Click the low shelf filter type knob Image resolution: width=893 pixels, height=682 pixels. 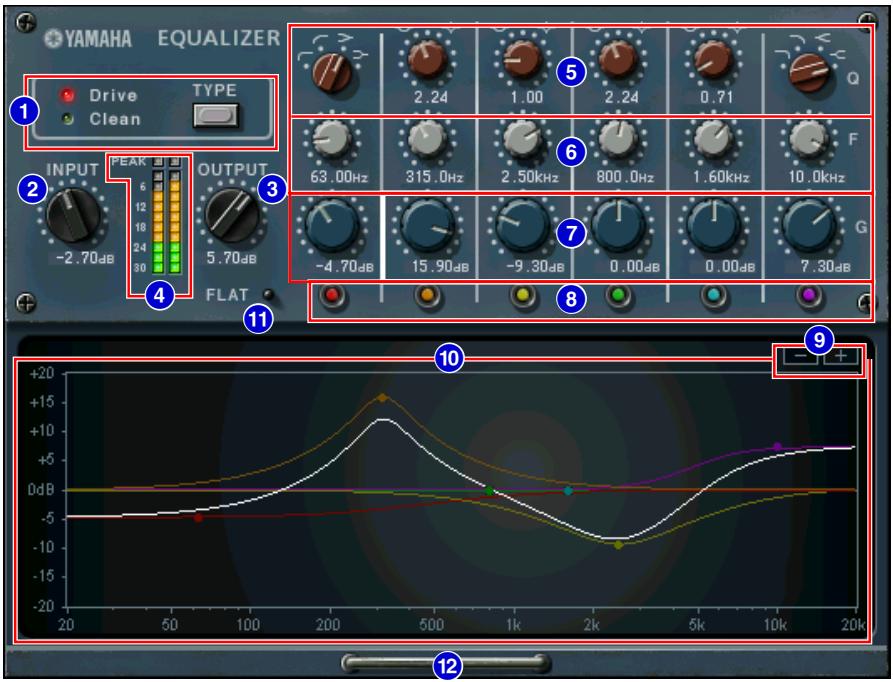click(x=332, y=72)
